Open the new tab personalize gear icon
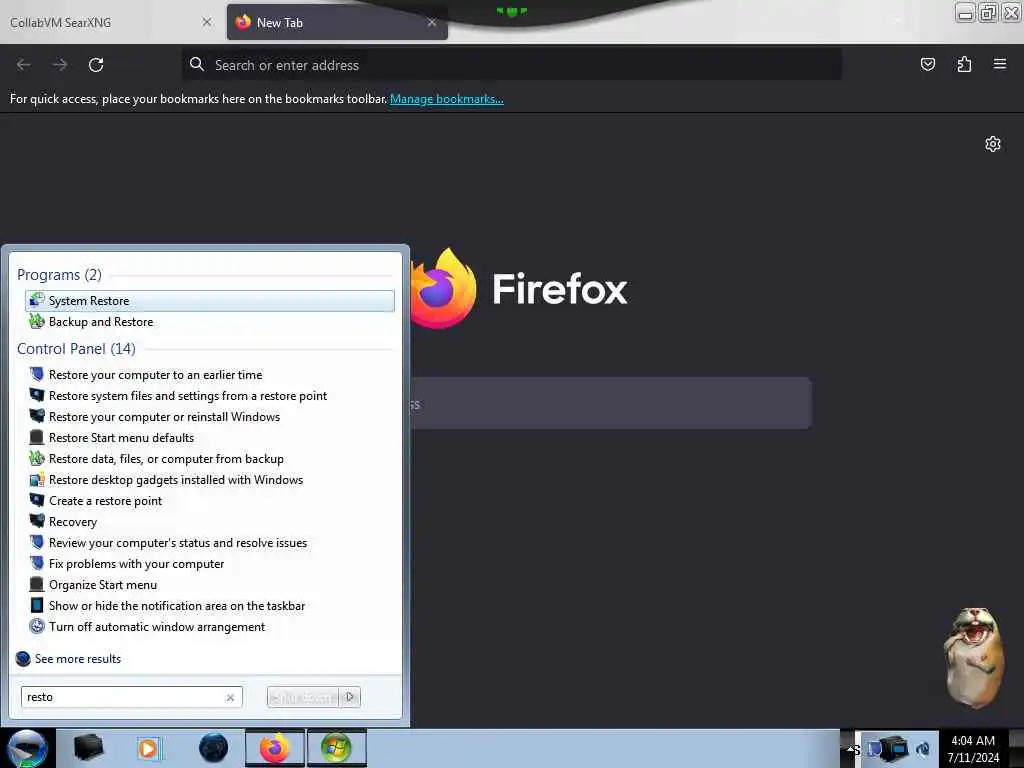1024x768 pixels. point(993,144)
